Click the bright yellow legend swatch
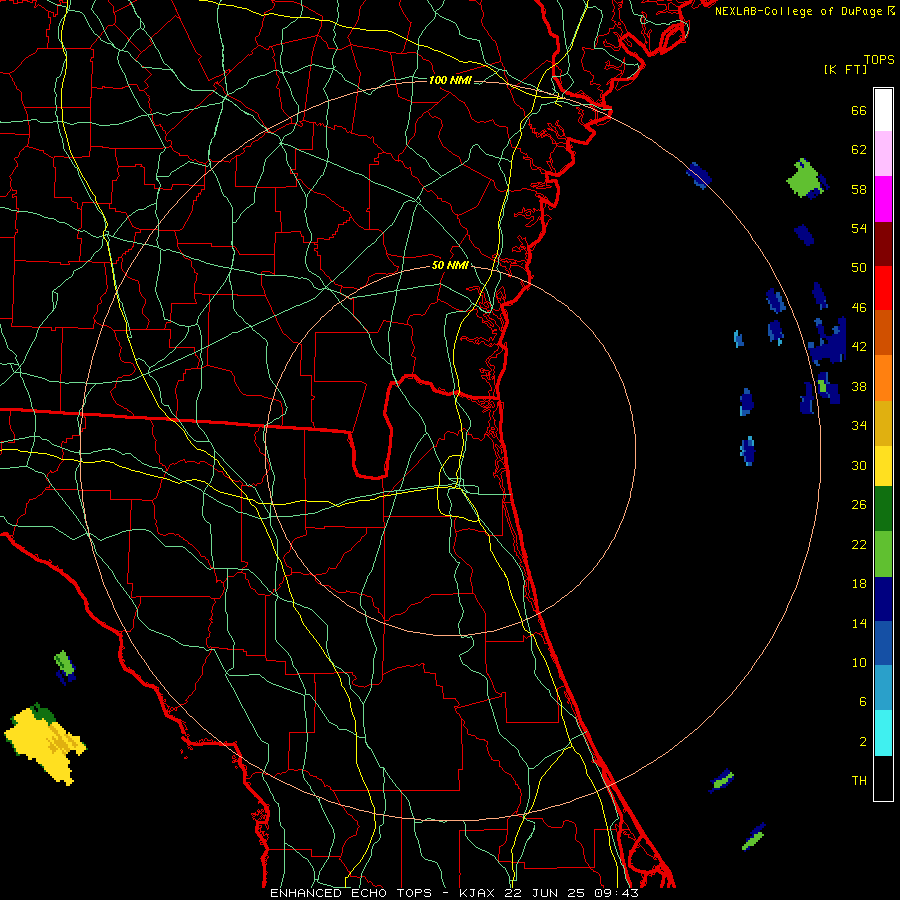Viewport: 900px width, 900px height. coord(883,465)
